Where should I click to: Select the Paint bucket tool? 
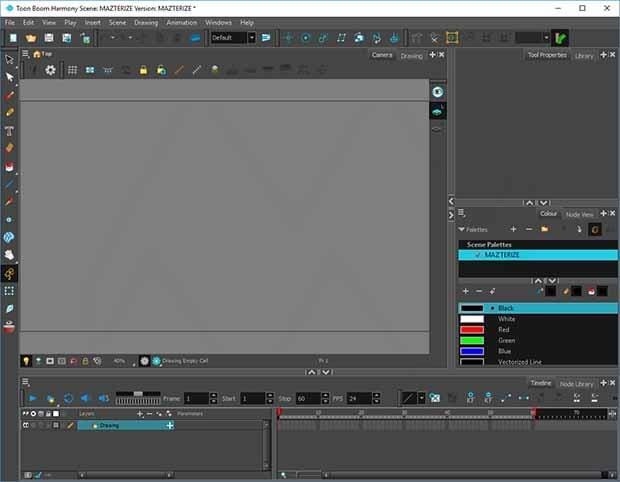[9, 166]
